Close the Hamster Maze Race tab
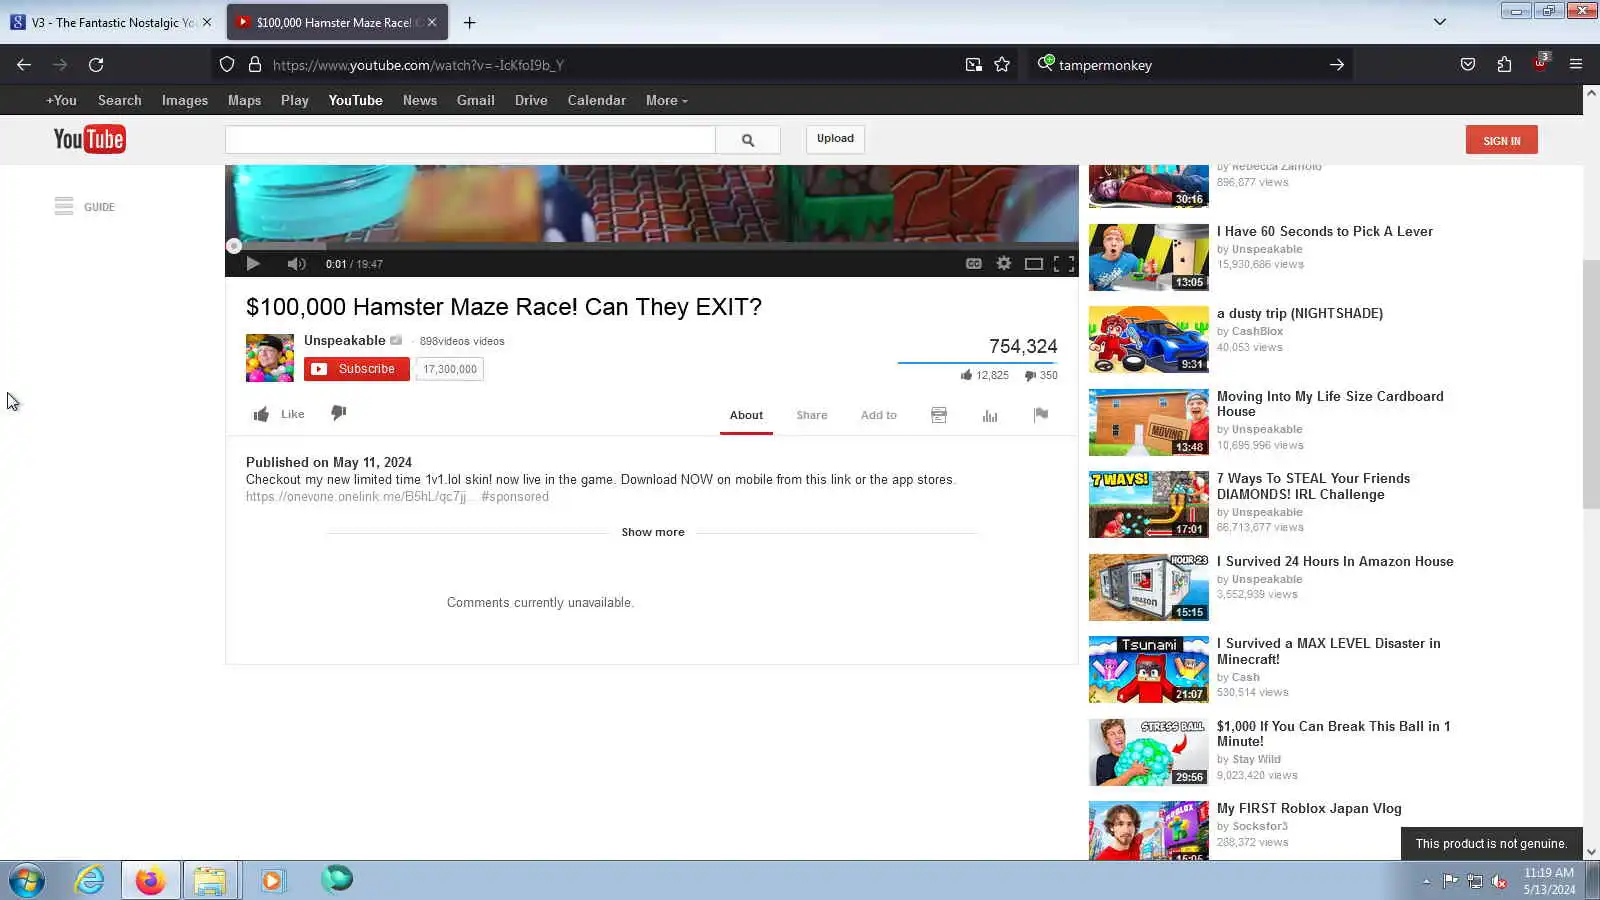1600x900 pixels. coord(432,22)
